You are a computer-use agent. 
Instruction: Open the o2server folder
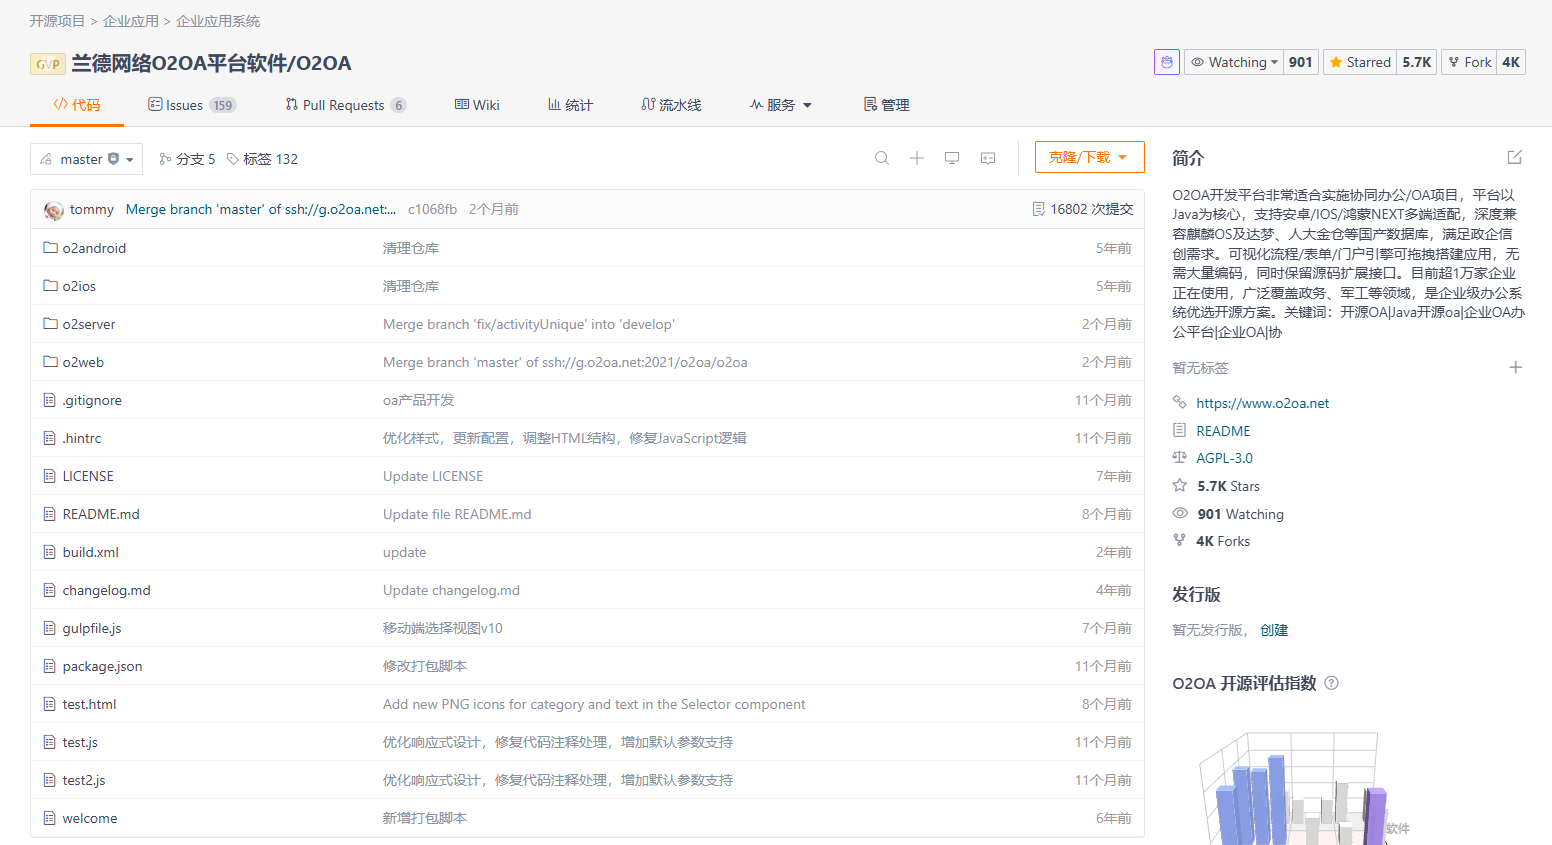click(x=88, y=324)
